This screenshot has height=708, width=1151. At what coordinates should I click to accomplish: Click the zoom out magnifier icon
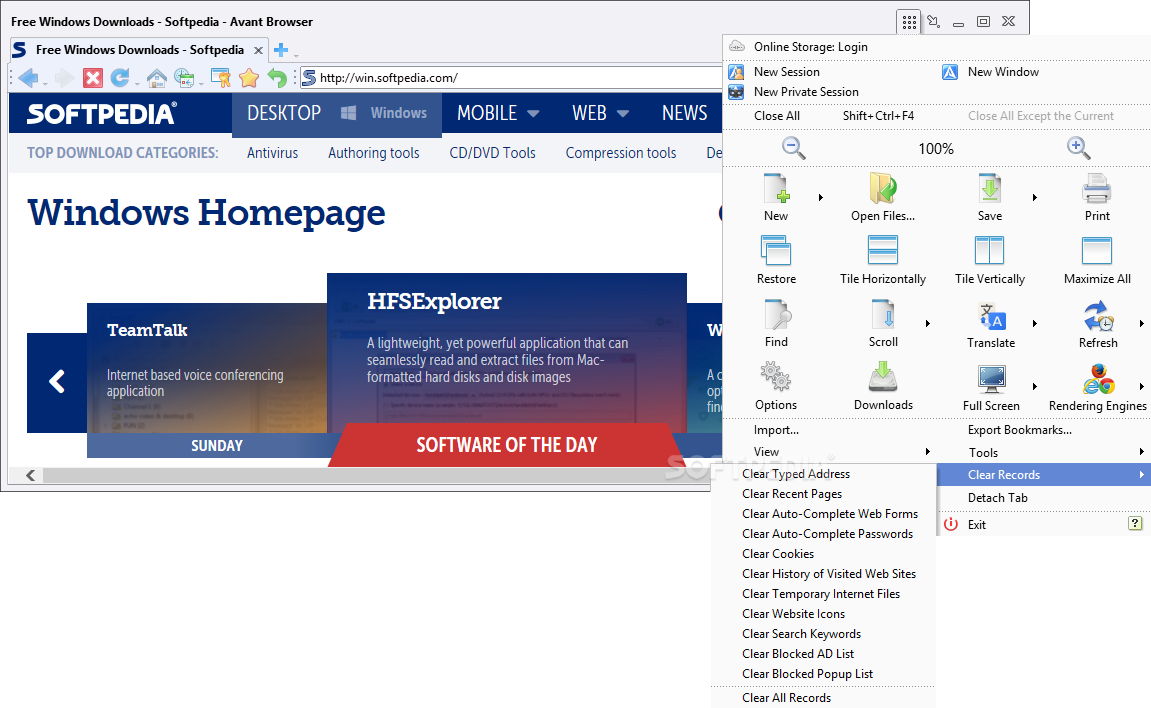point(793,148)
